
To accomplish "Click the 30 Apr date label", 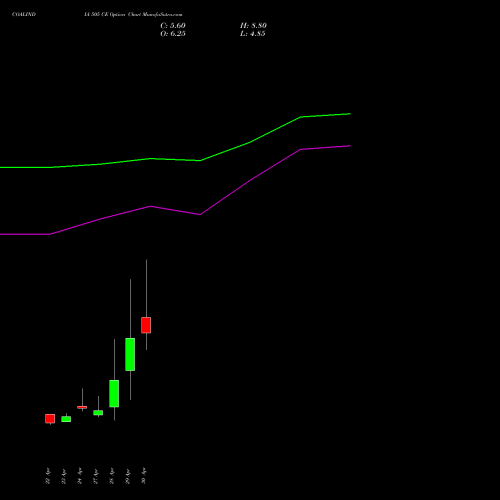I will [x=144, y=476].
